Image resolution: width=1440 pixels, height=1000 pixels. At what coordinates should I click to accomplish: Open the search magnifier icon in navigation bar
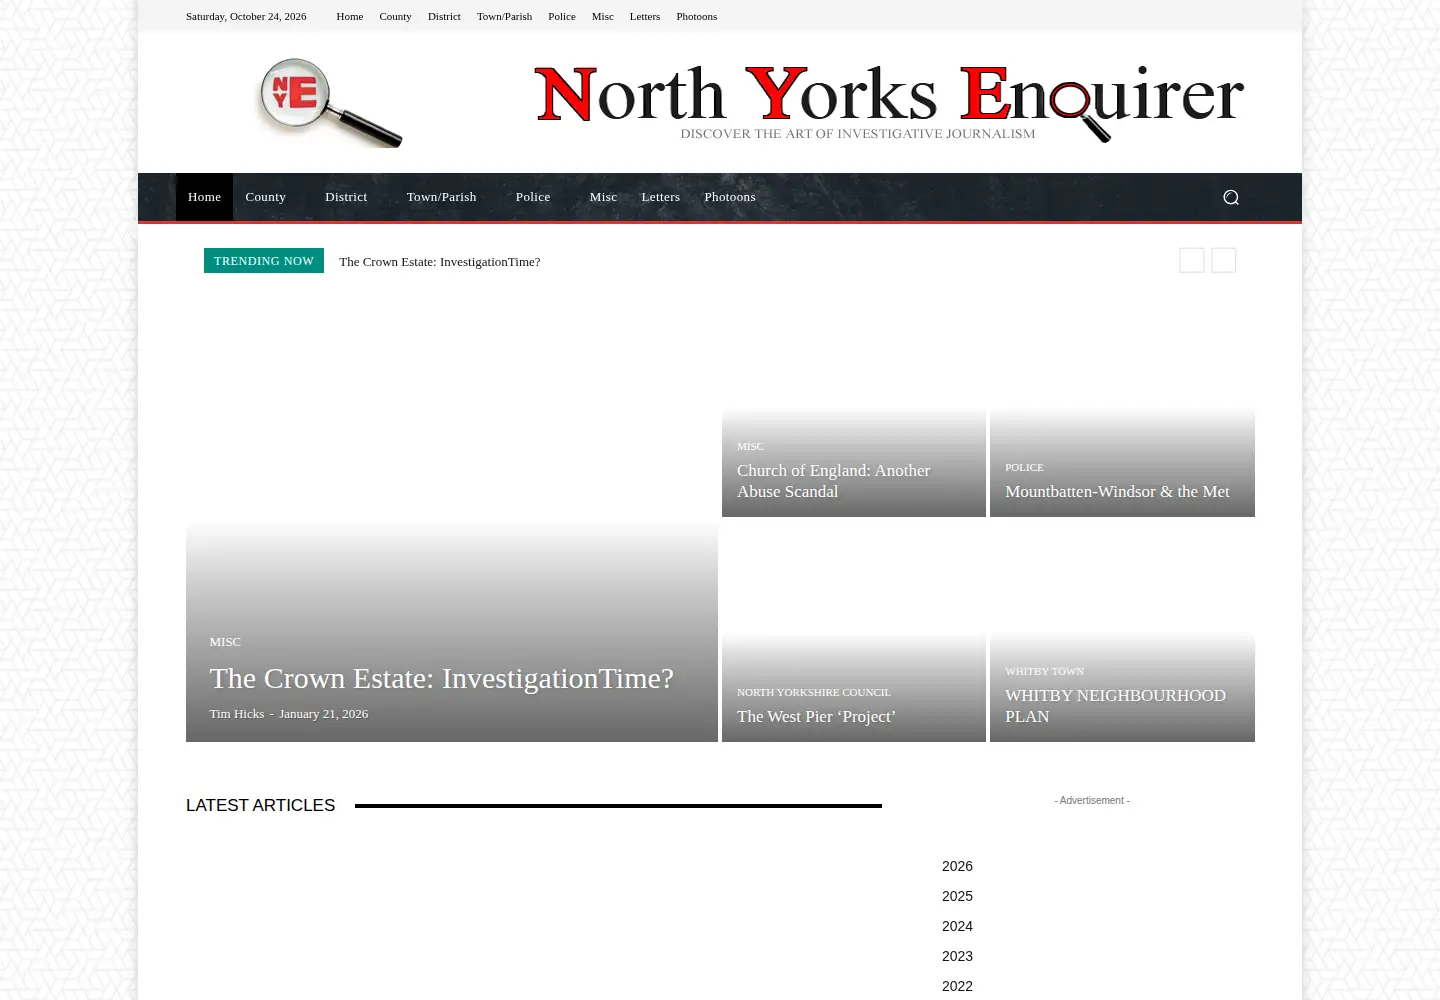(x=1231, y=197)
